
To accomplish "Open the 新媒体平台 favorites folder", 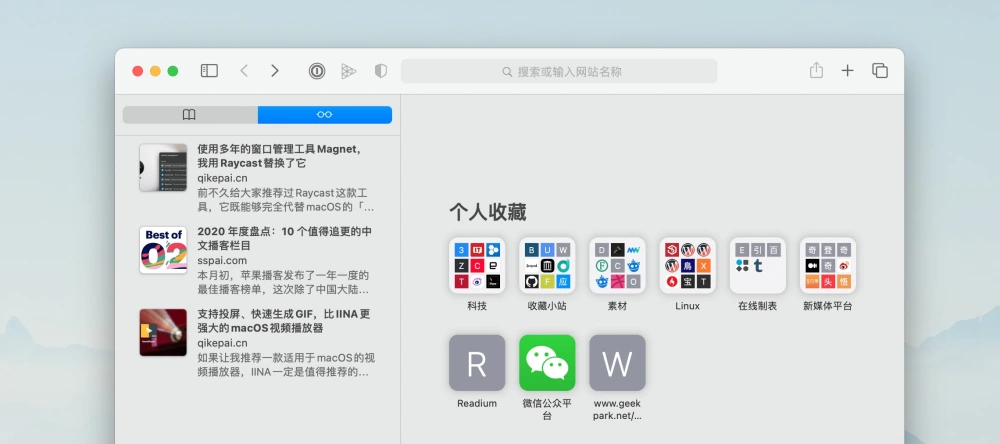I will pyautogui.click(x=828, y=265).
